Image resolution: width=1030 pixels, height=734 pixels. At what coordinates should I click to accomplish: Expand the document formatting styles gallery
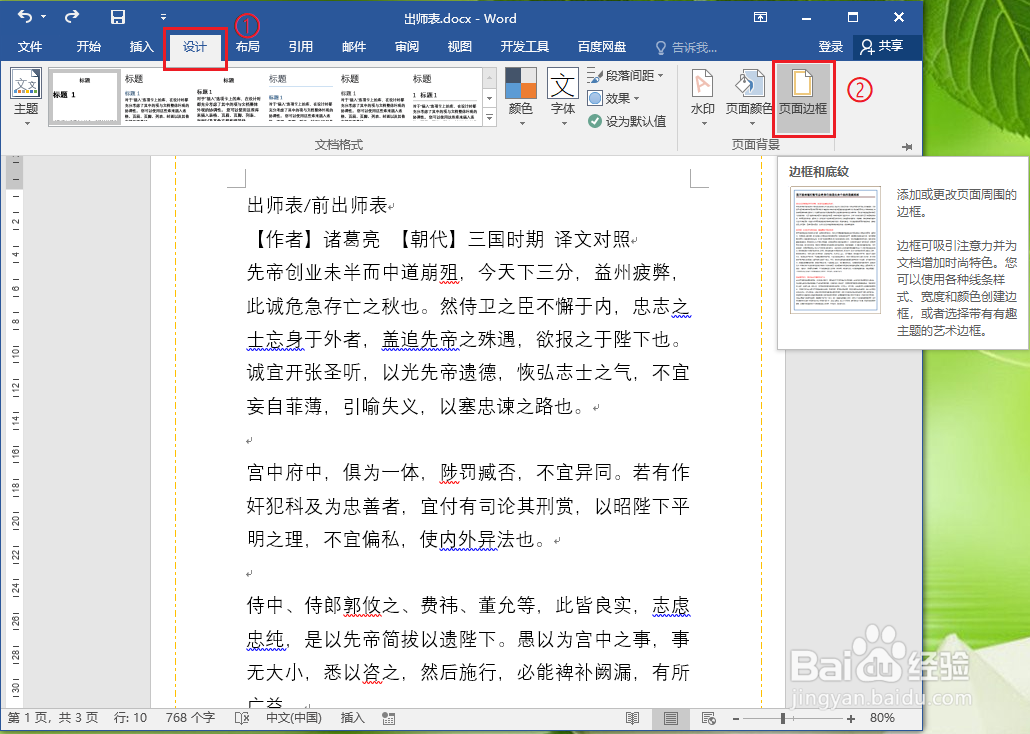coord(489,114)
